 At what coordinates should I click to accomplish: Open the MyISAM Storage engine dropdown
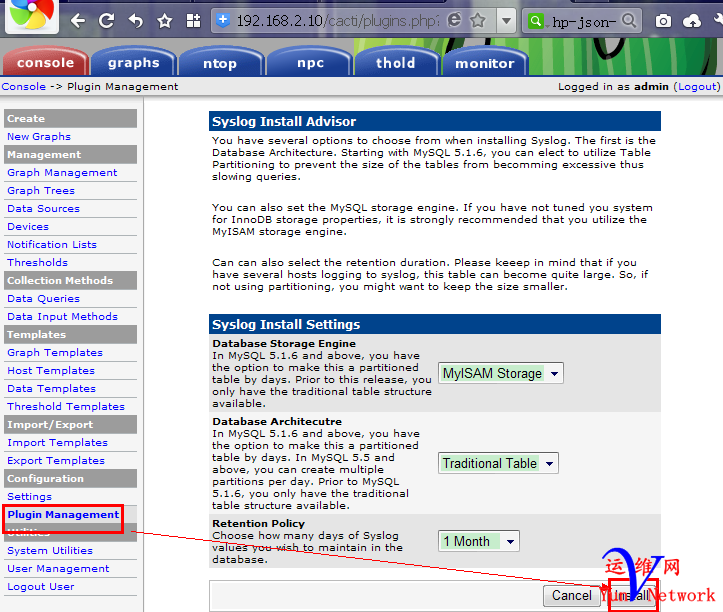coord(500,373)
